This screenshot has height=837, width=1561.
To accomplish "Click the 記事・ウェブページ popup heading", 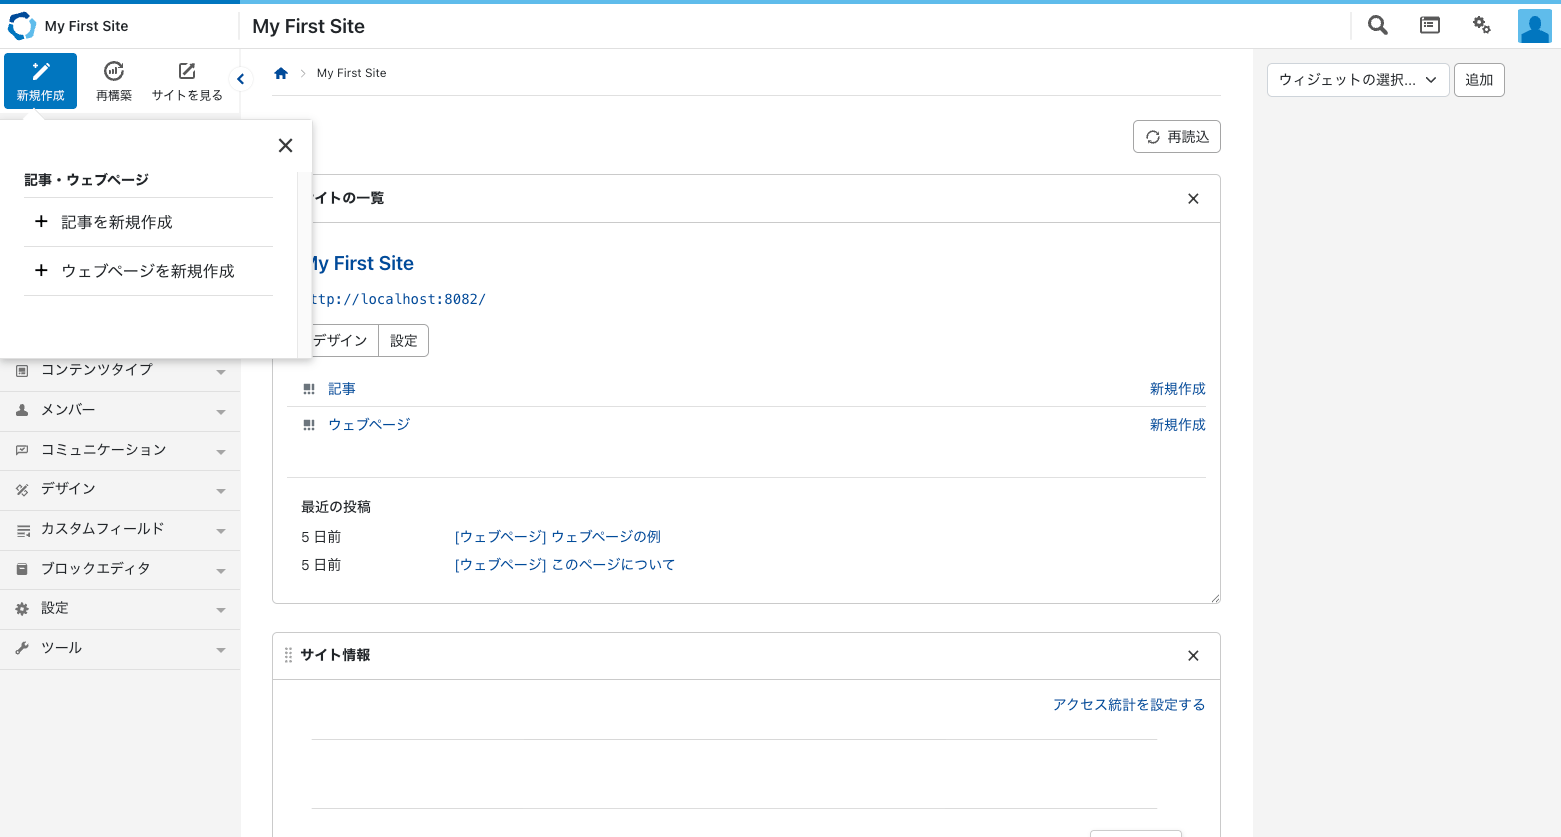I will (87, 180).
